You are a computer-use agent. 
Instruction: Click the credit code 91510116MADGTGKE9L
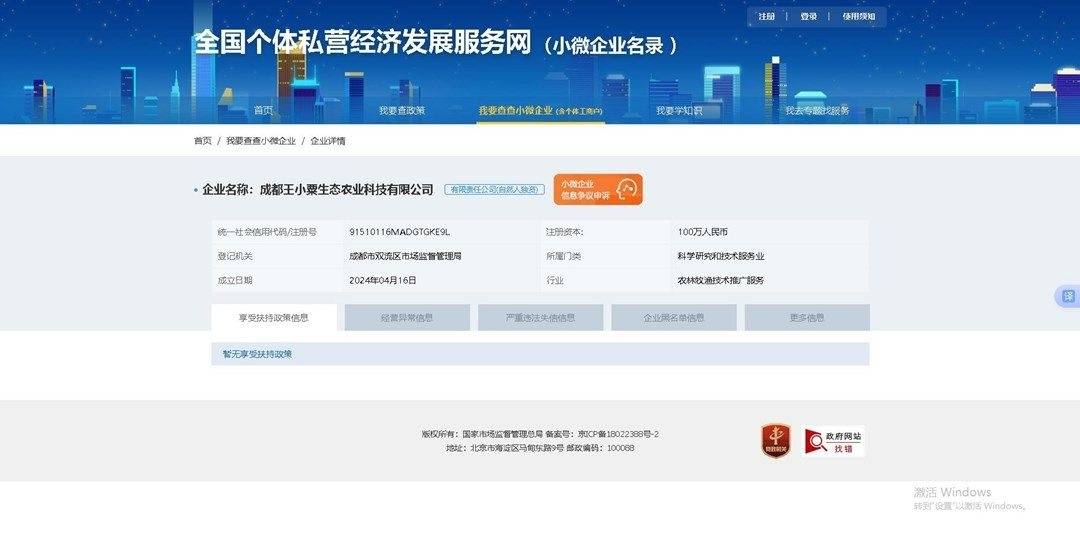click(x=399, y=232)
